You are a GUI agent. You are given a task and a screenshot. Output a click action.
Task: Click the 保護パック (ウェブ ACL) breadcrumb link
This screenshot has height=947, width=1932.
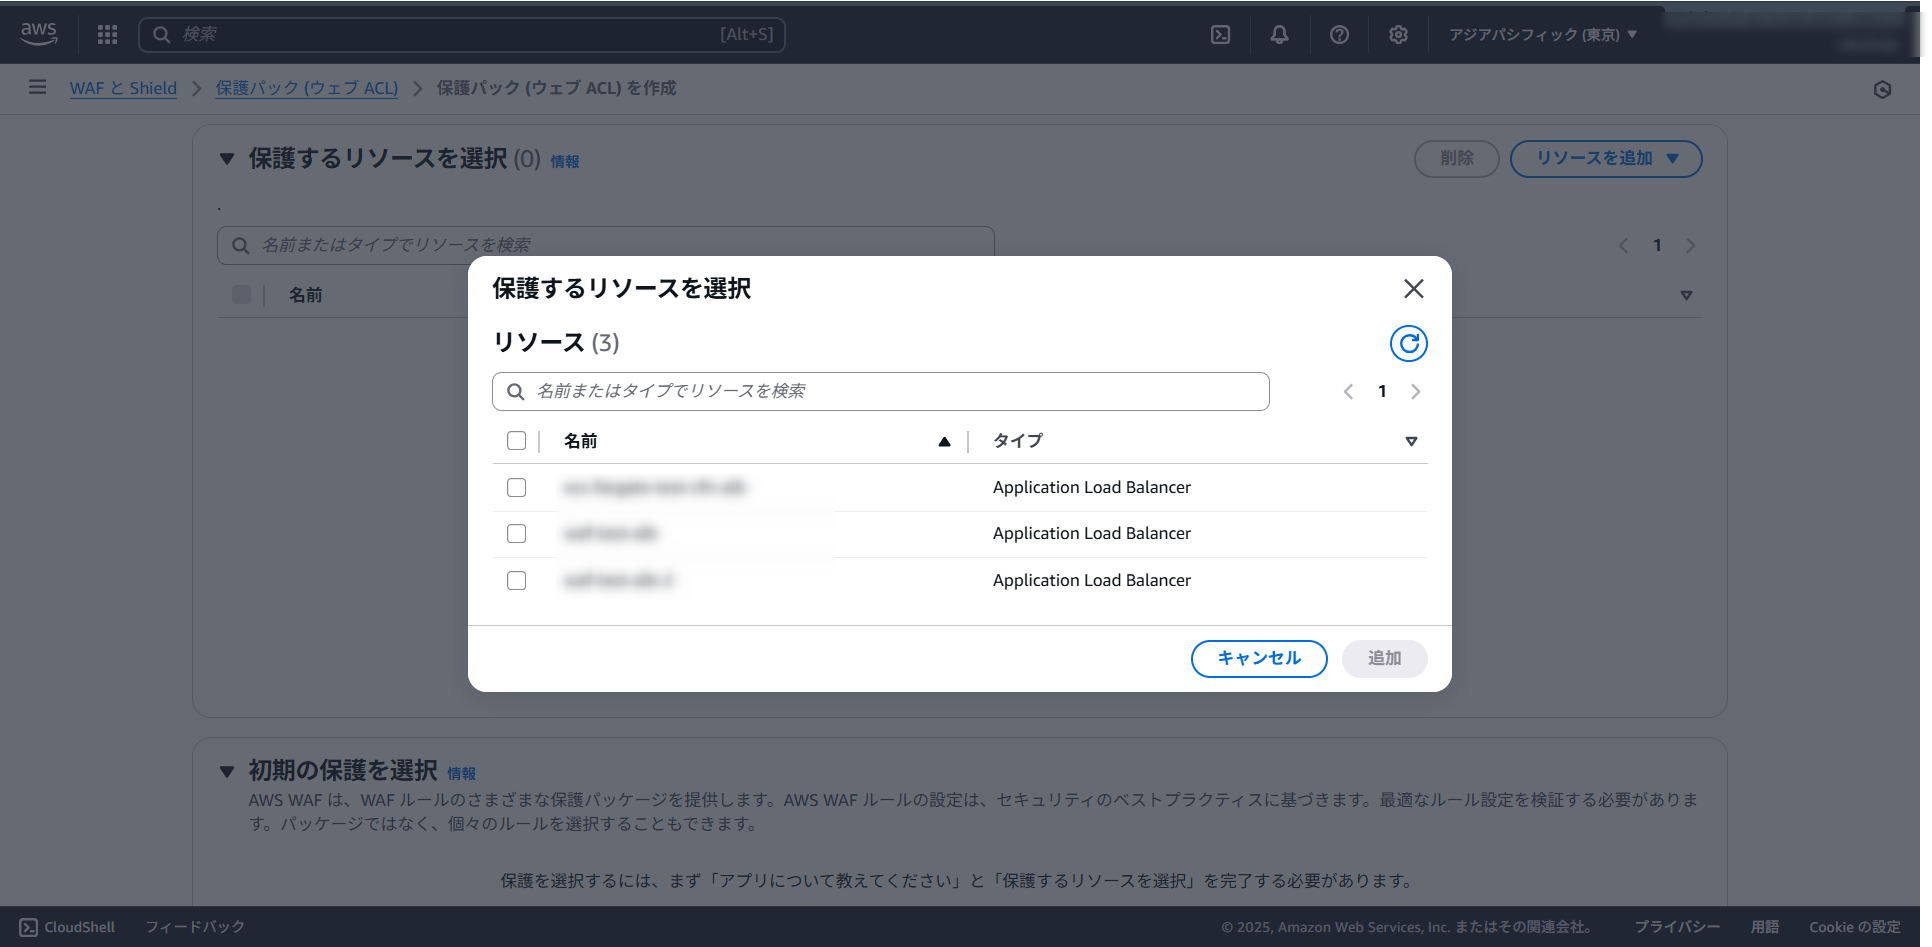click(x=307, y=88)
